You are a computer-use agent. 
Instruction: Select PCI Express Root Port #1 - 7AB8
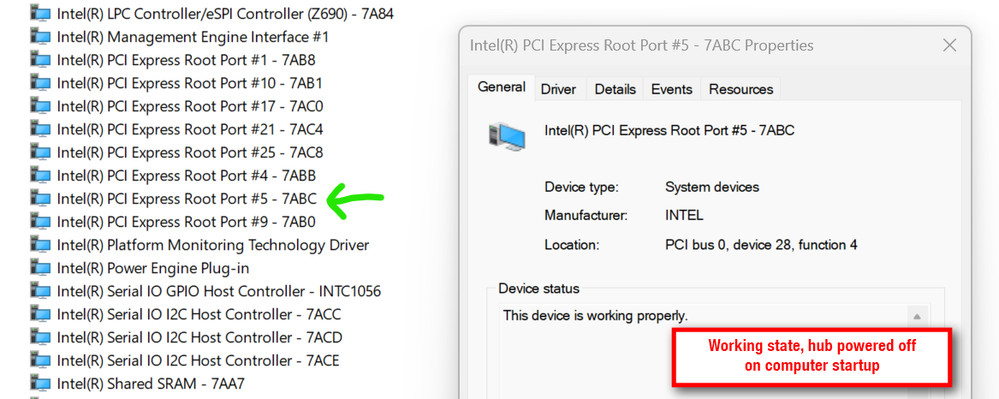pyautogui.click(x=186, y=60)
